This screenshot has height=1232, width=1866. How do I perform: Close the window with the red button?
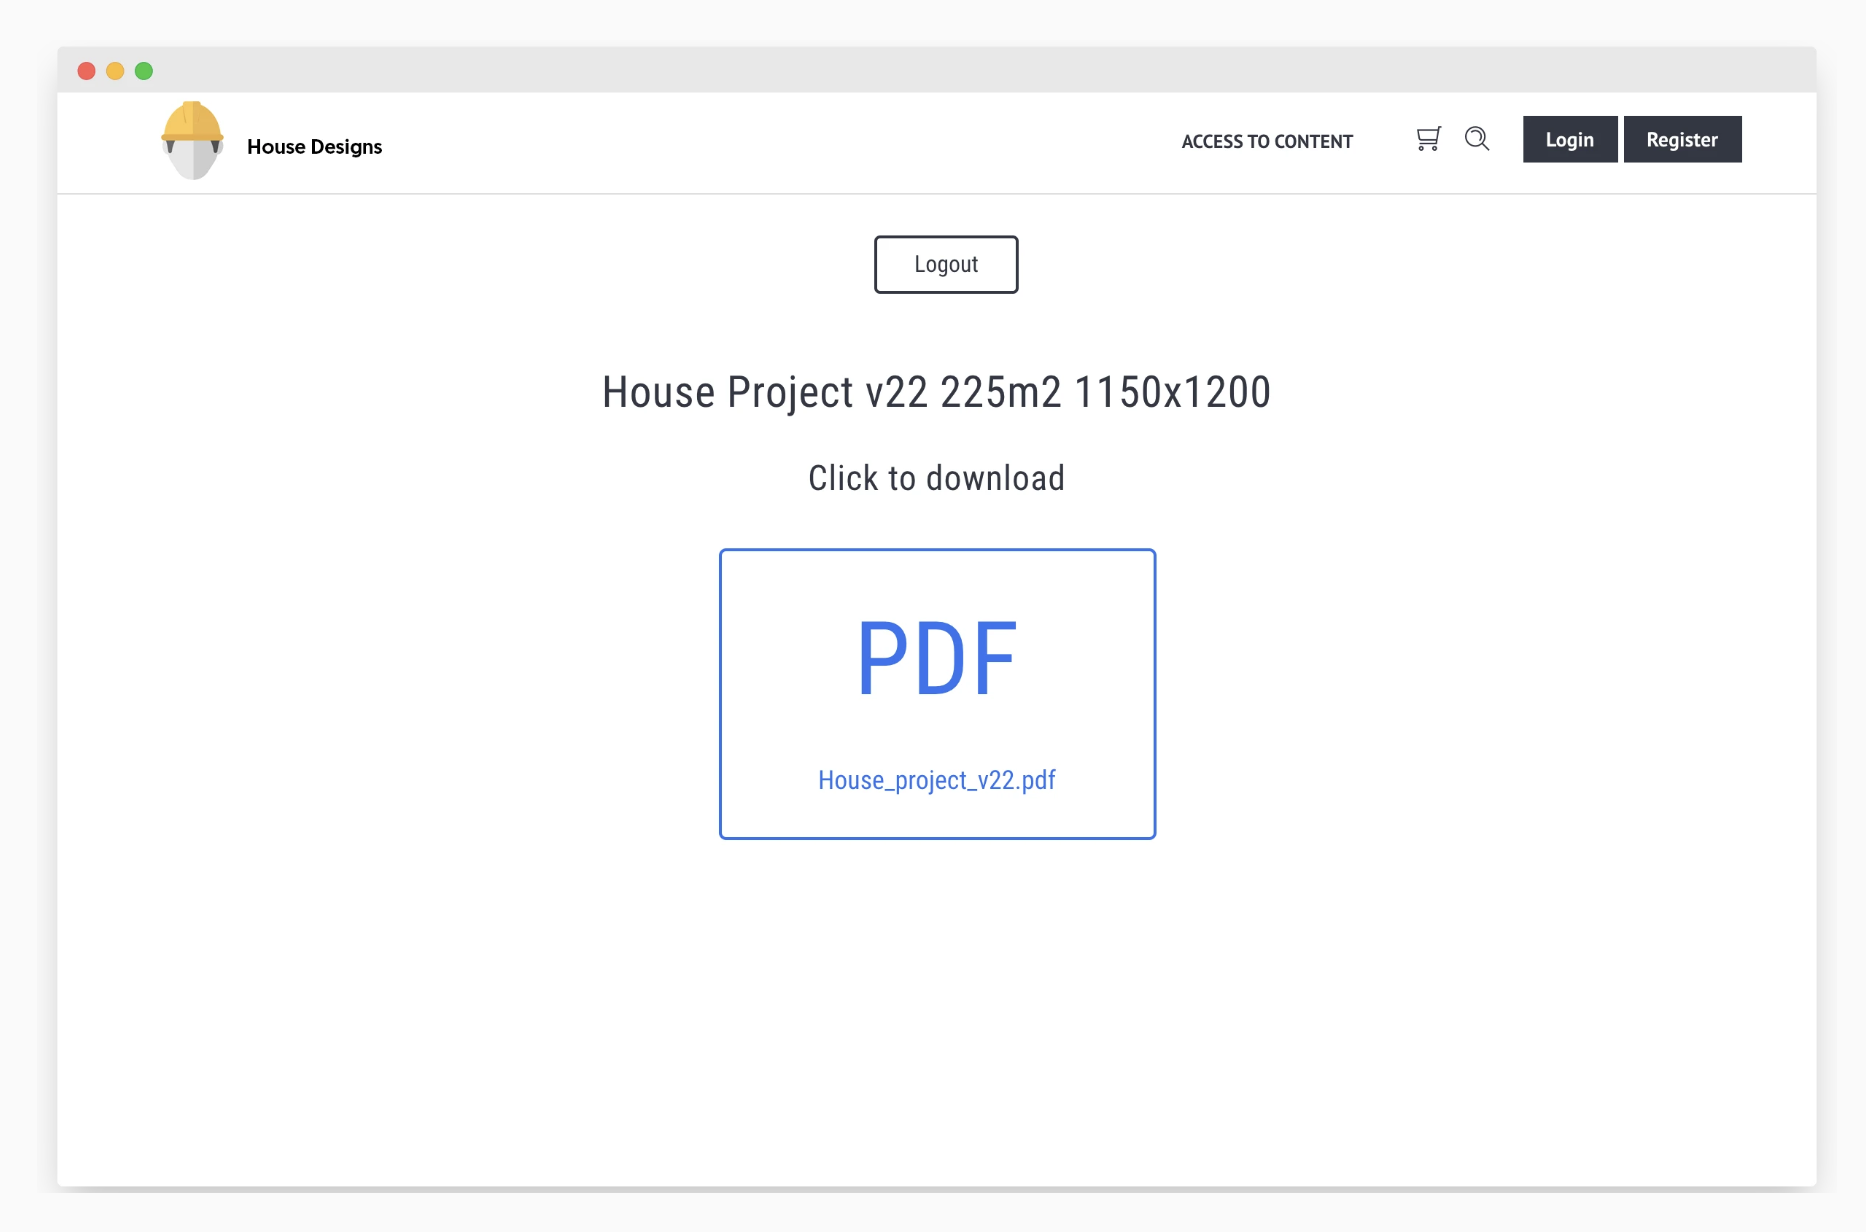tap(87, 71)
